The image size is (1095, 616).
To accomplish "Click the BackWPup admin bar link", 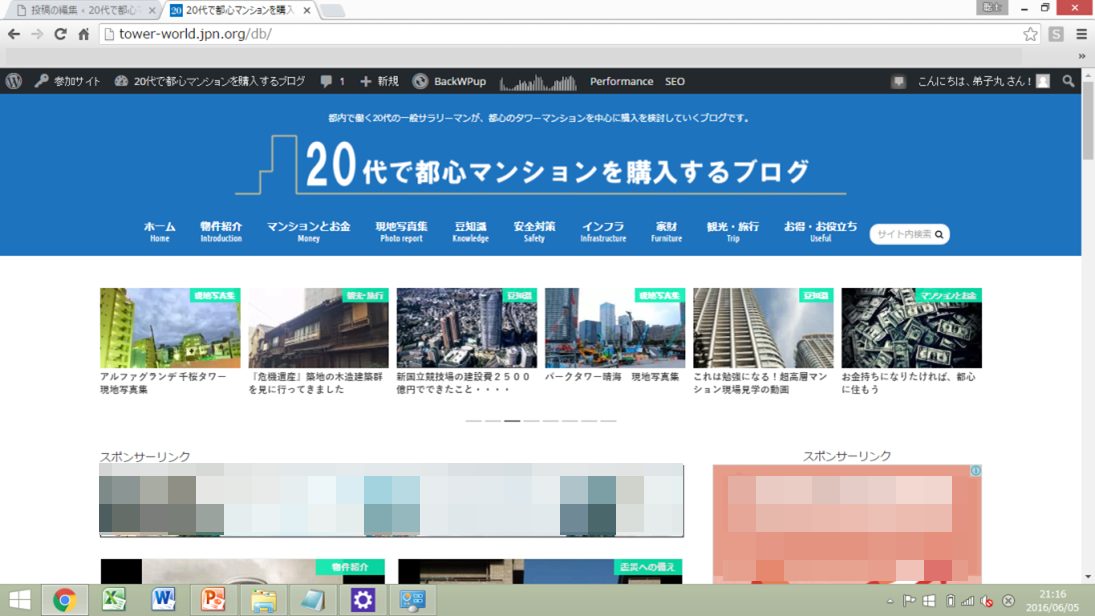I will (449, 81).
